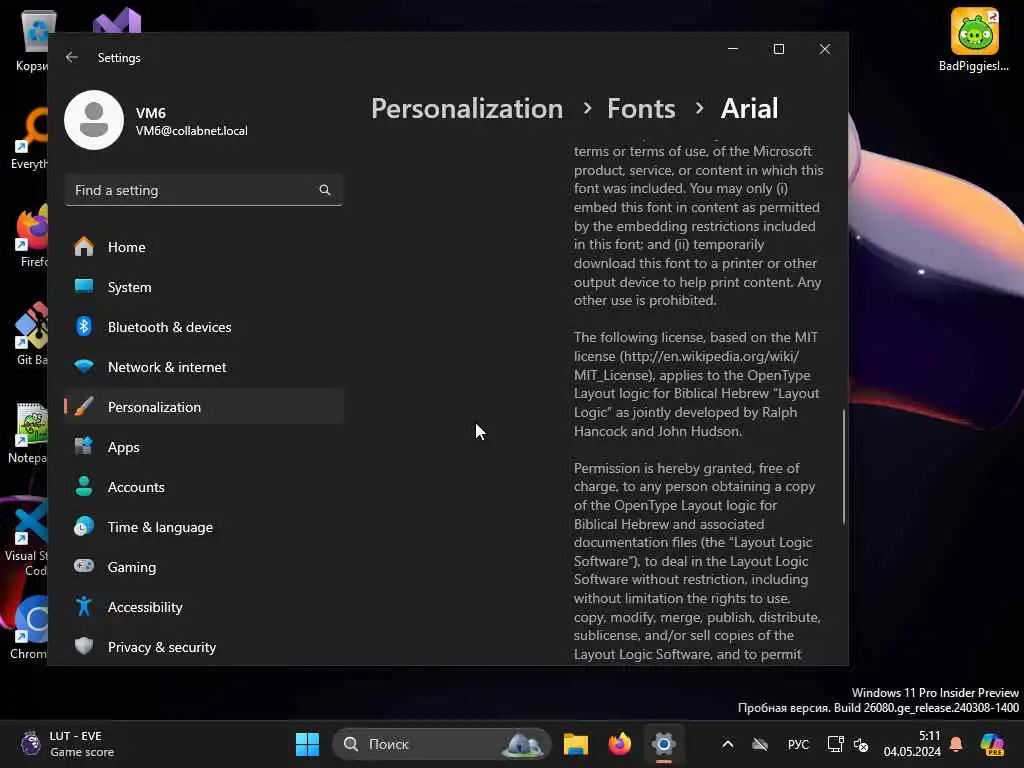Open LUT - EVE Game score widget
The width and height of the screenshot is (1024, 768).
click(66, 744)
